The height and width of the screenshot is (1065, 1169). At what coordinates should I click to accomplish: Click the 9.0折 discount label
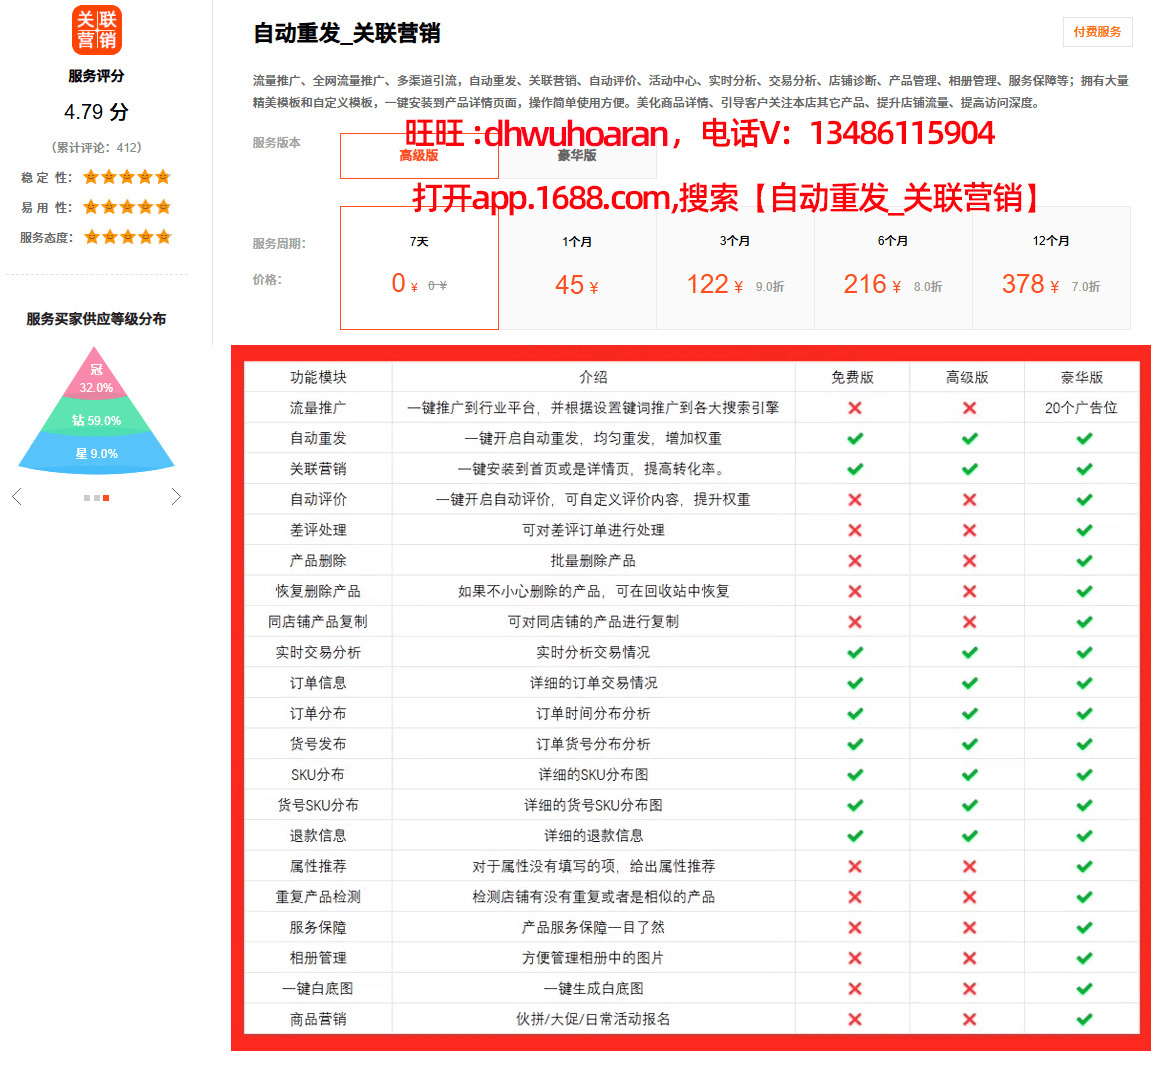[x=770, y=286]
